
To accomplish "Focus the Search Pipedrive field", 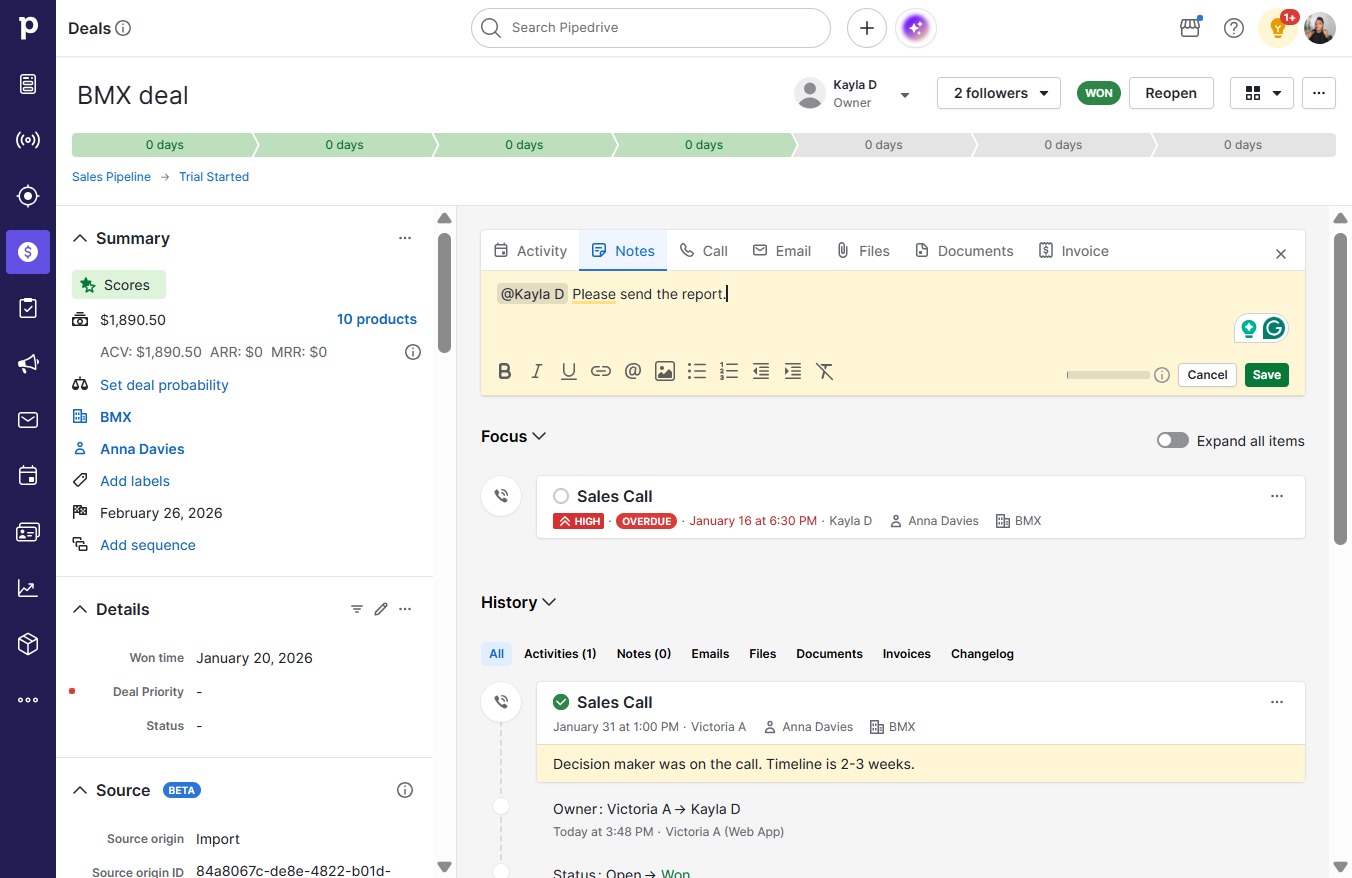I will (651, 28).
